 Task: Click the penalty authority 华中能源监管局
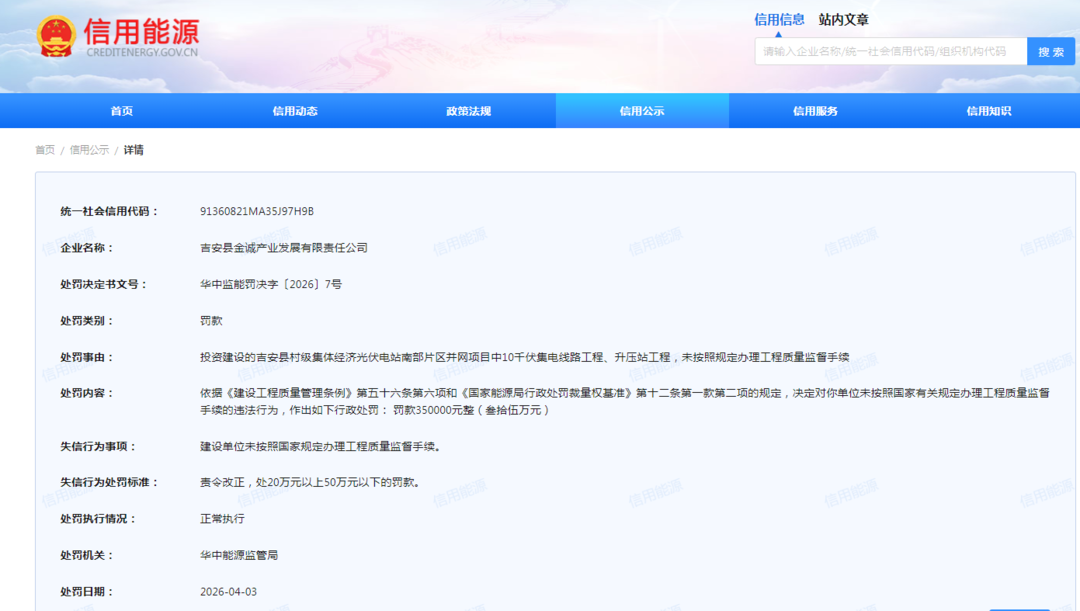tap(238, 555)
